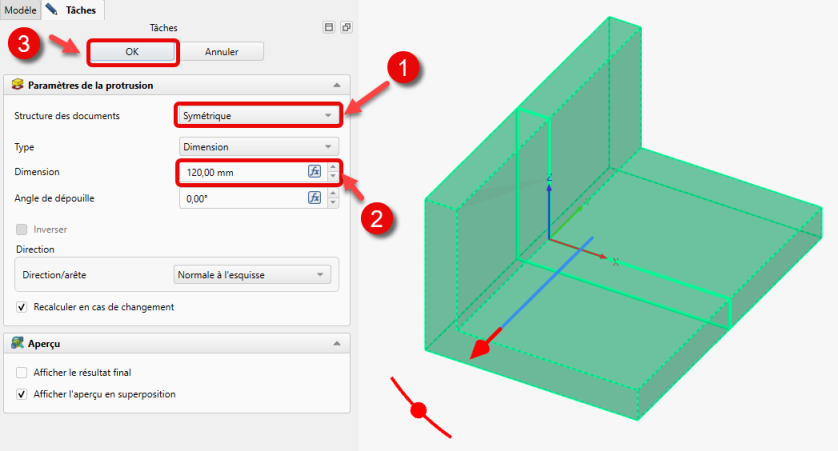Open formula editor for Angle de dépouille

pos(314,198)
